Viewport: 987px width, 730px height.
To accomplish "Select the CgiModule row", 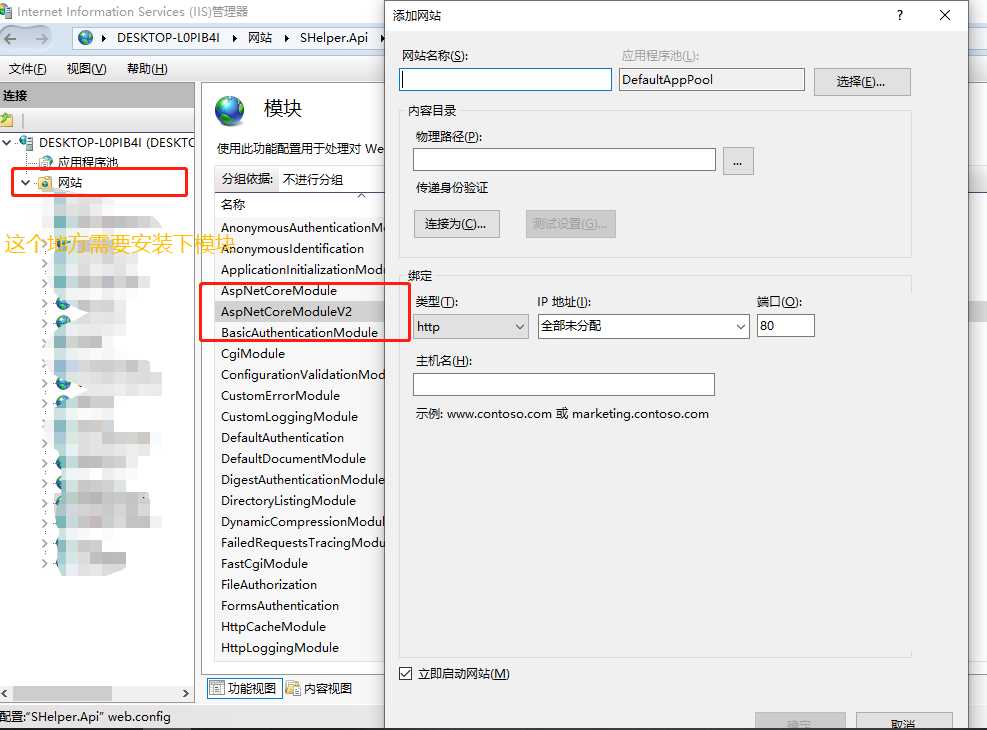I will [x=301, y=354].
